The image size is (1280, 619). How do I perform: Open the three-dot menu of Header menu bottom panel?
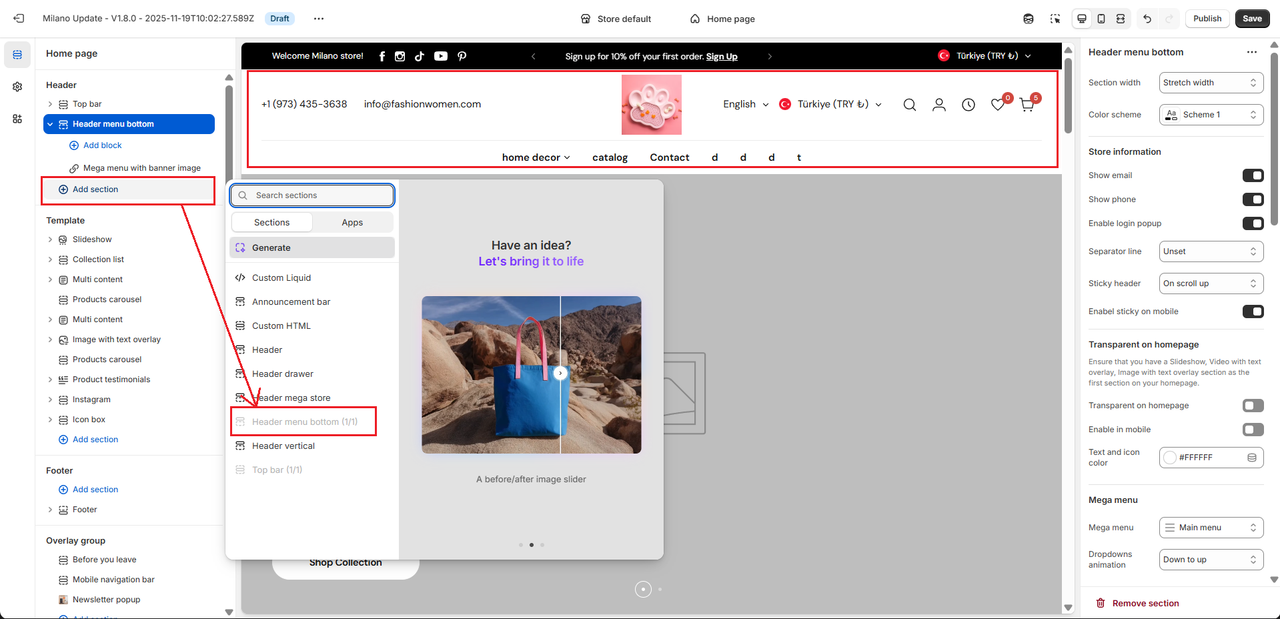click(1251, 52)
